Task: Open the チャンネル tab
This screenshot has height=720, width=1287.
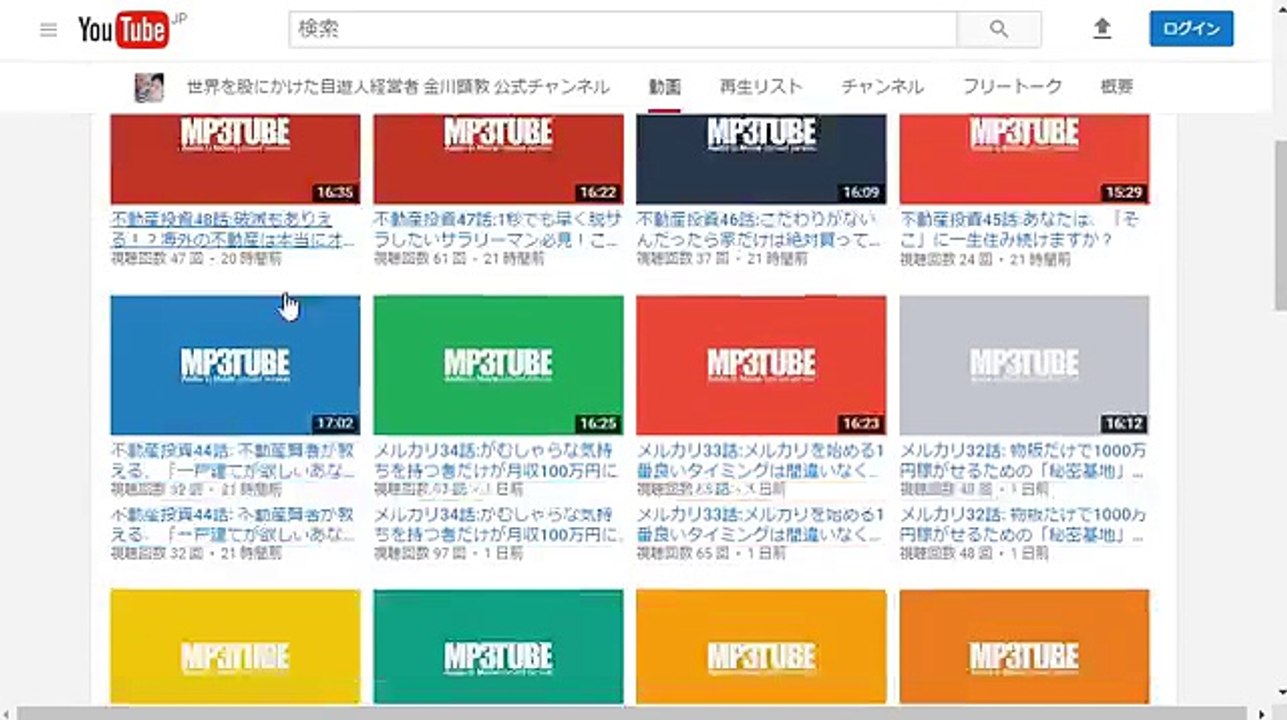Action: (x=882, y=87)
